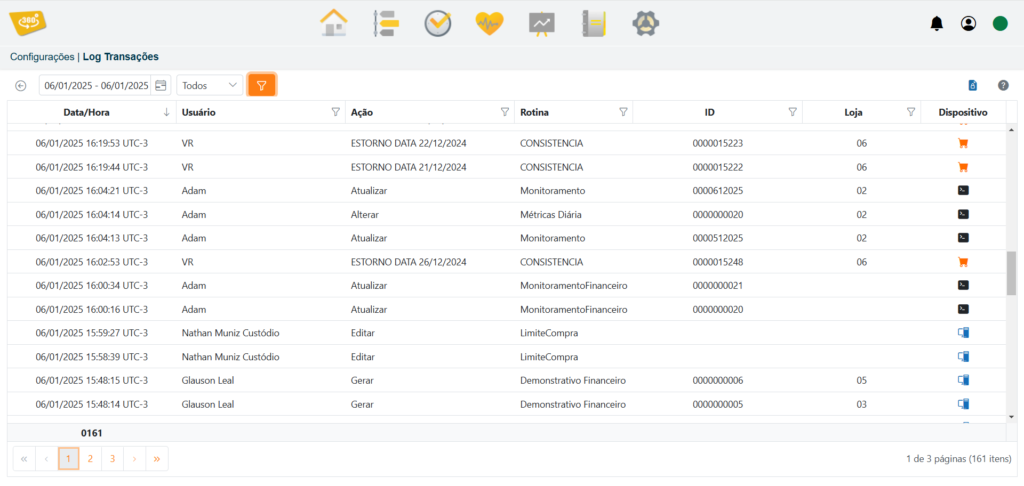1024x486 pixels.
Task: Open the clock checkmark tasks icon
Action: coord(437,24)
